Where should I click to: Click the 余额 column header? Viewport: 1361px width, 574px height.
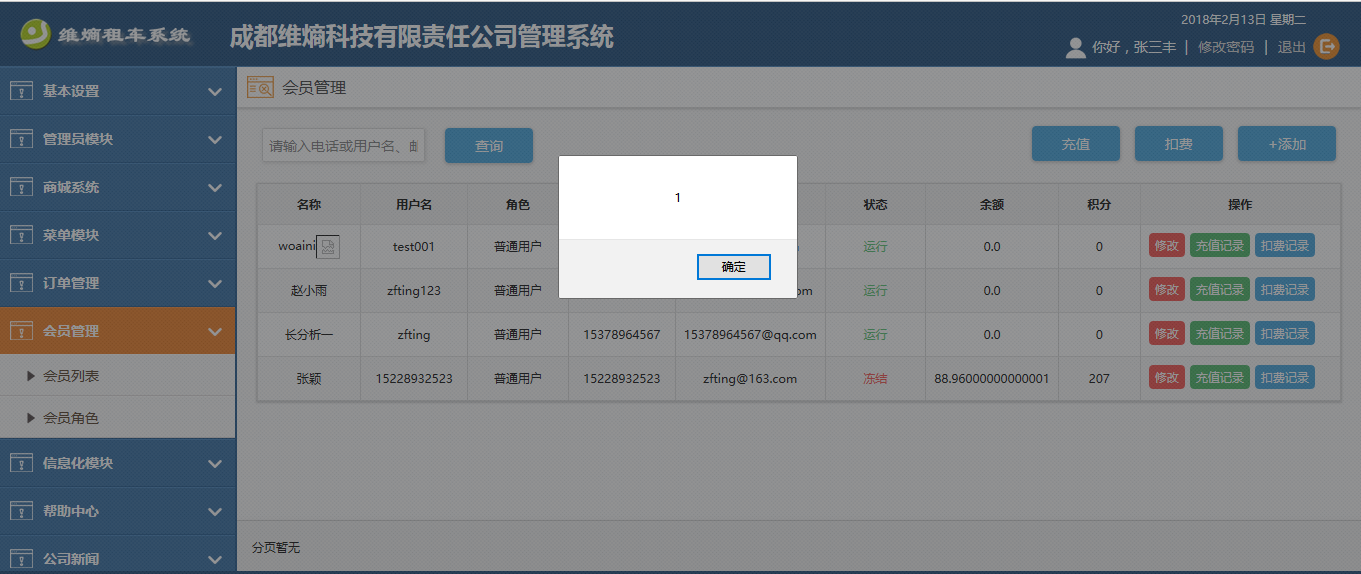coord(992,204)
